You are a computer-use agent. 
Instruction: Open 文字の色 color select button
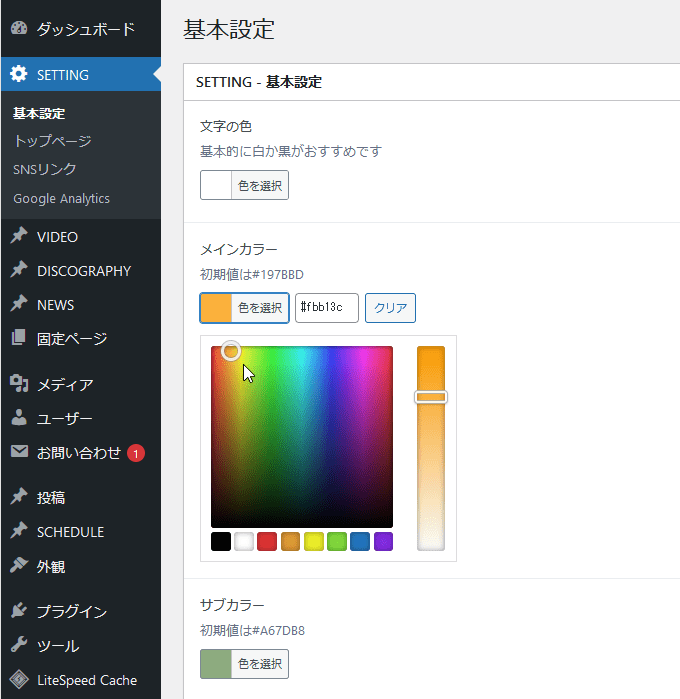[x=244, y=185]
